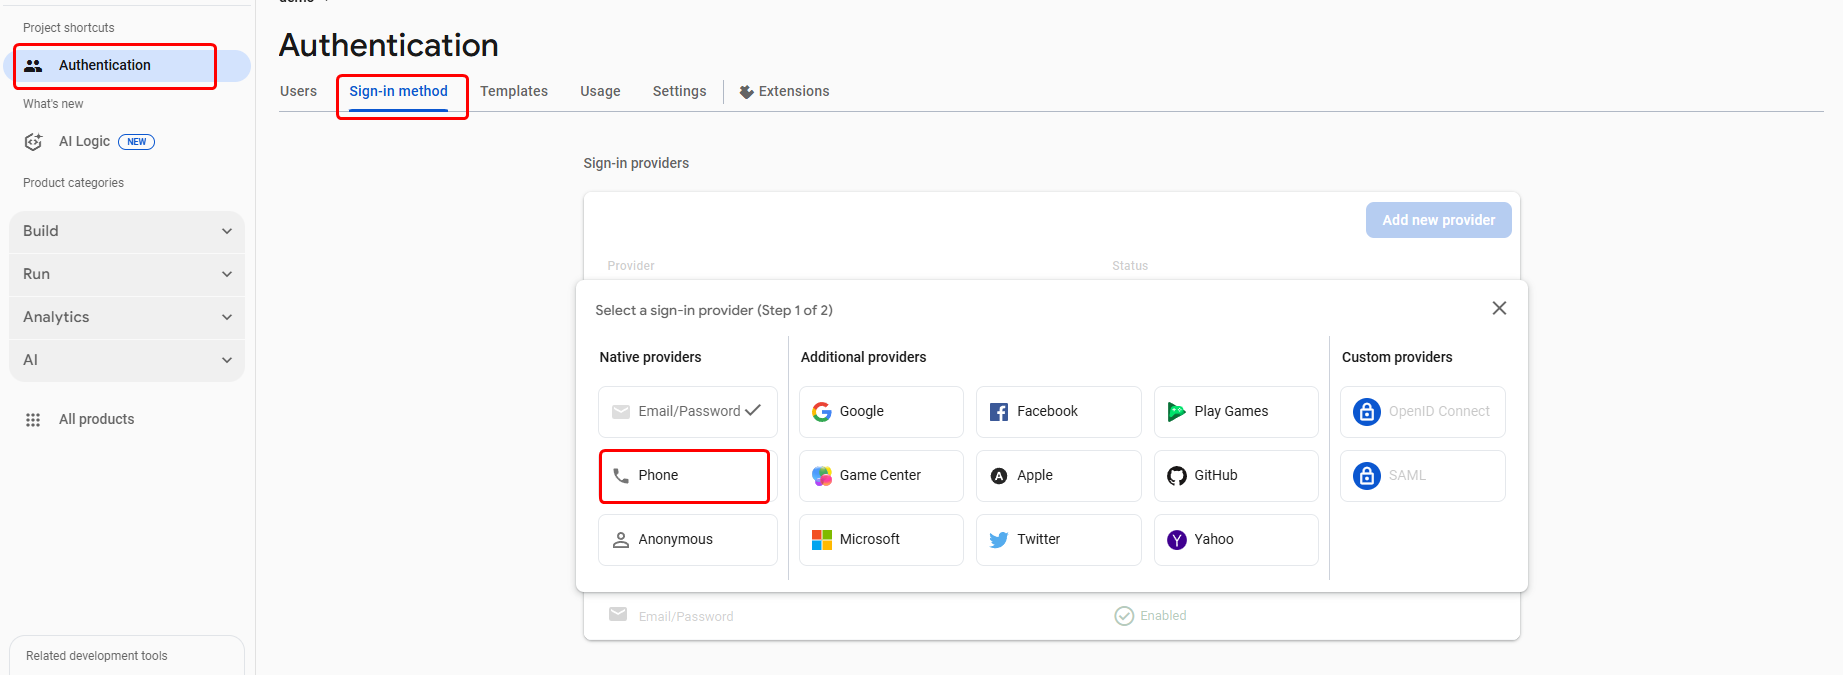The image size is (1843, 675).
Task: Expand the Analytics category chevron
Action: pyautogui.click(x=227, y=317)
